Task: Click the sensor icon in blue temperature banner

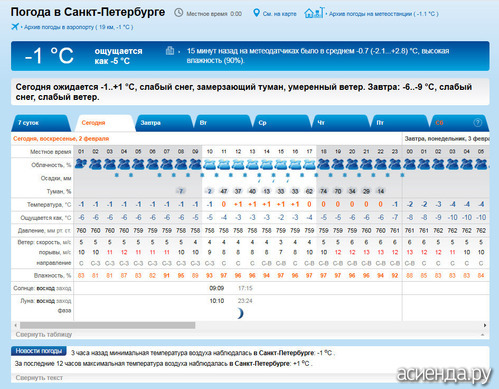Action: click(x=170, y=50)
